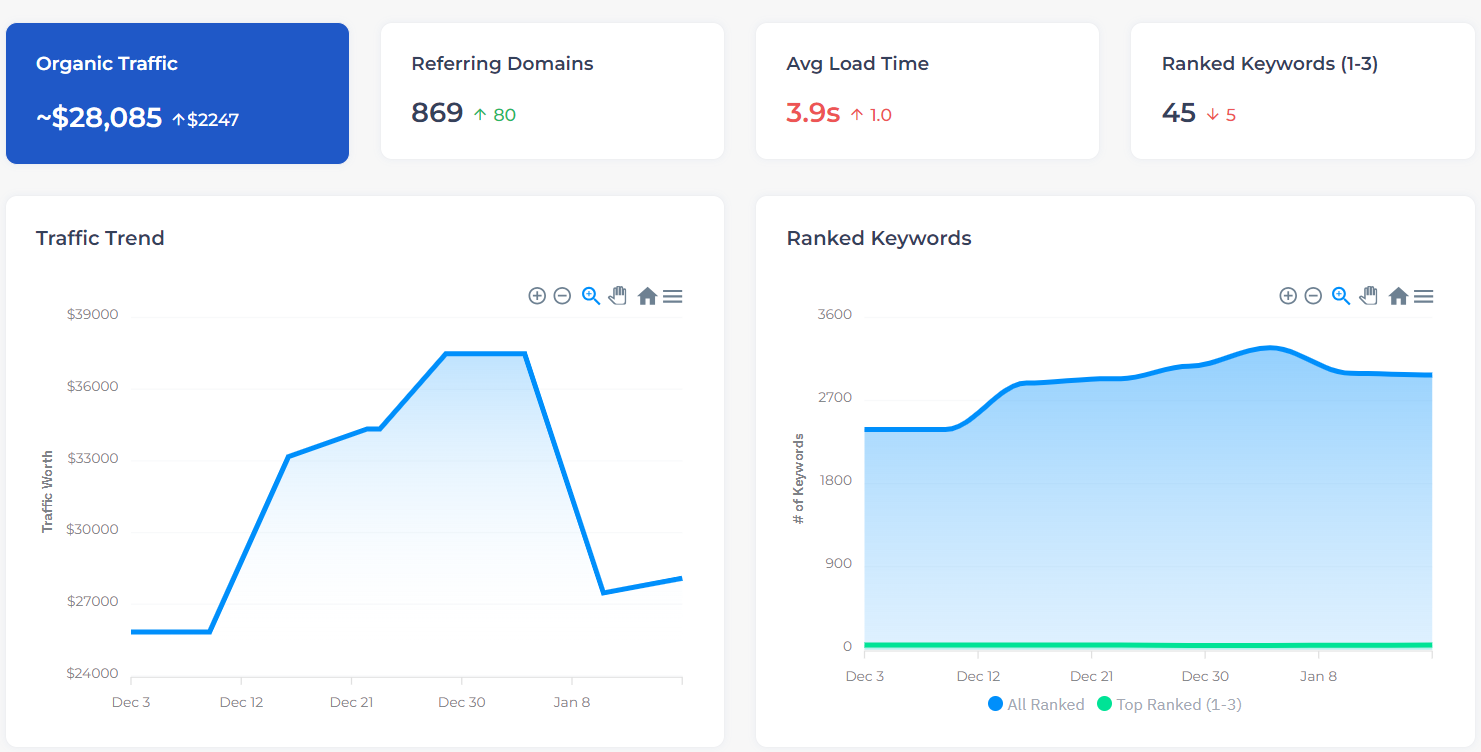Screen dimensions: 1481x752
Task: Click the 1800 keywords axis label
Action: click(835, 480)
